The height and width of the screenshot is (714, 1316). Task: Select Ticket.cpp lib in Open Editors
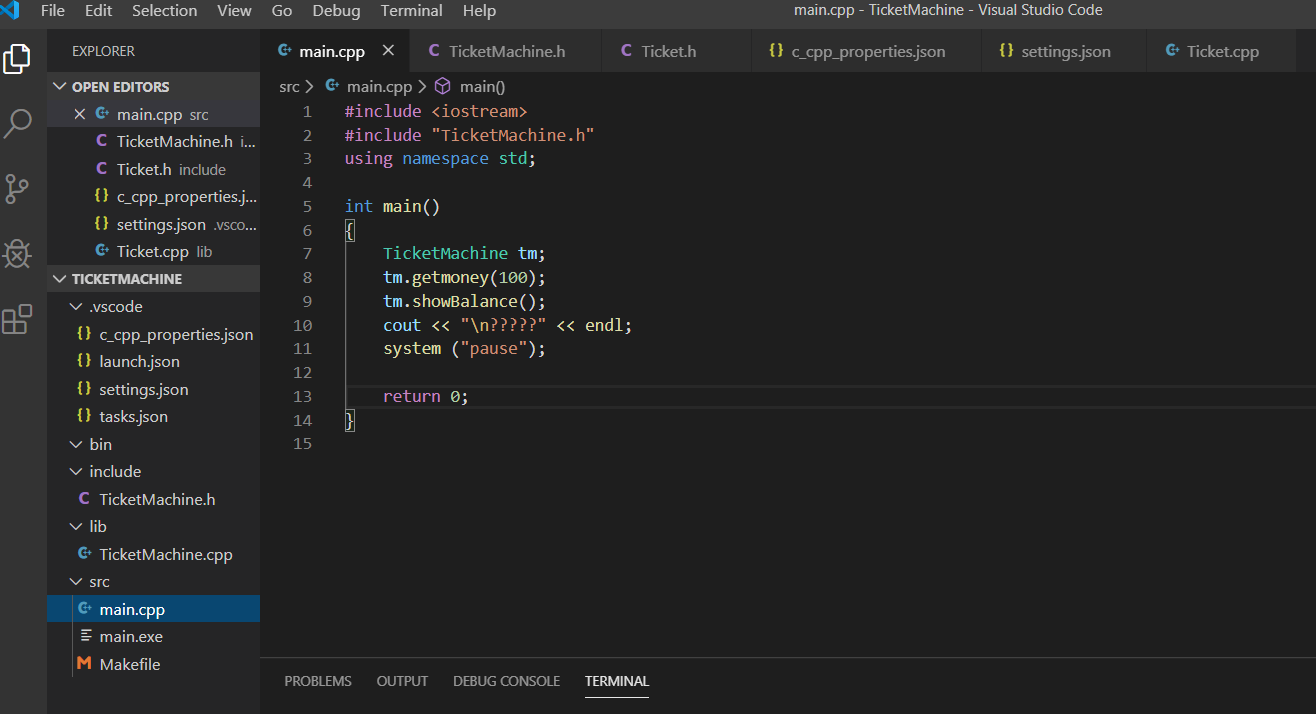(153, 252)
